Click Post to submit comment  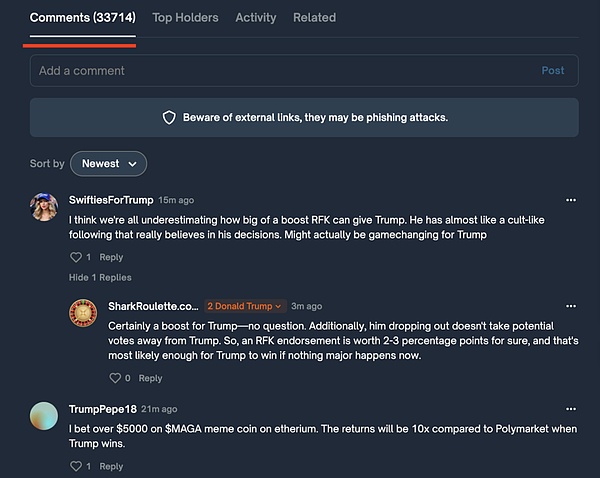click(553, 71)
